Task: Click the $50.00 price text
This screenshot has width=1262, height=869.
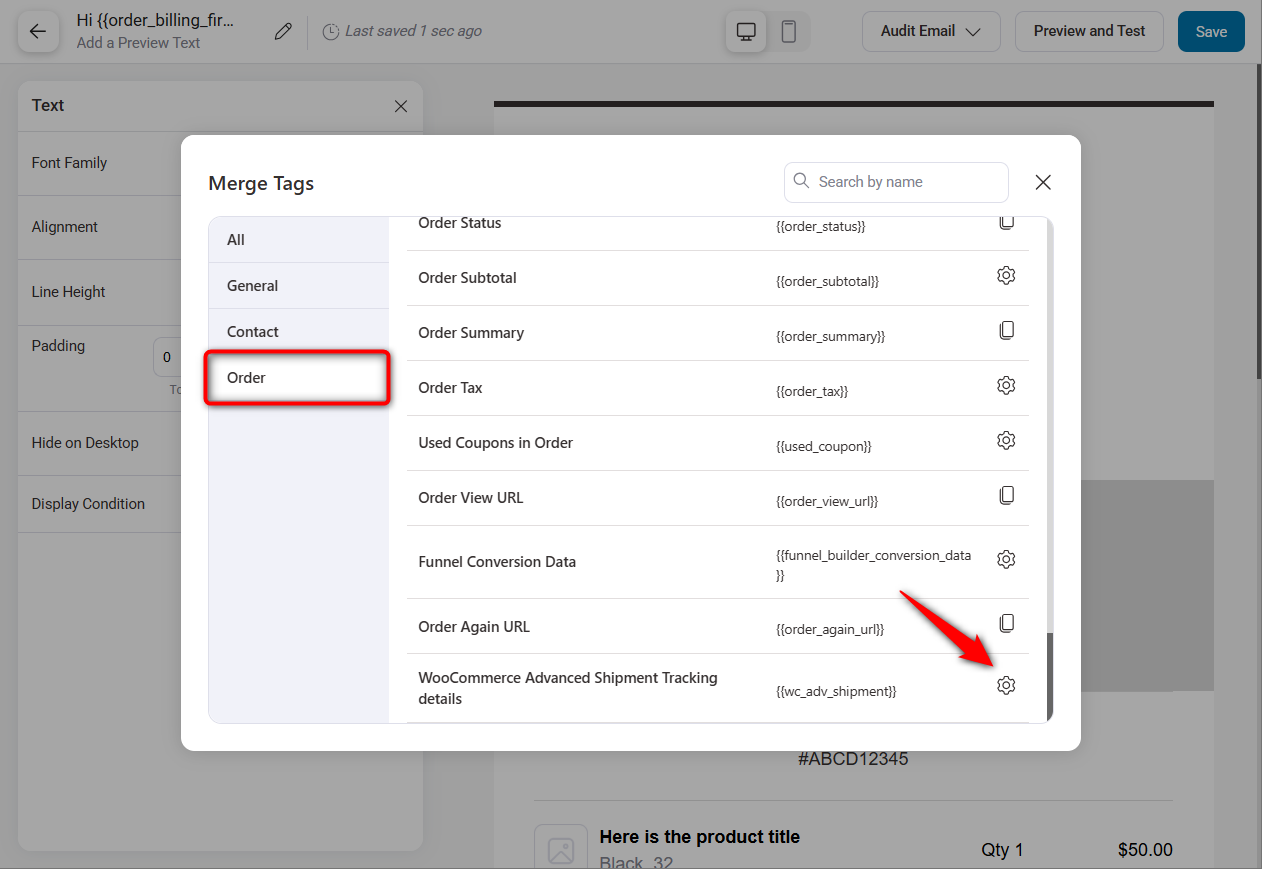Action: 1145,850
